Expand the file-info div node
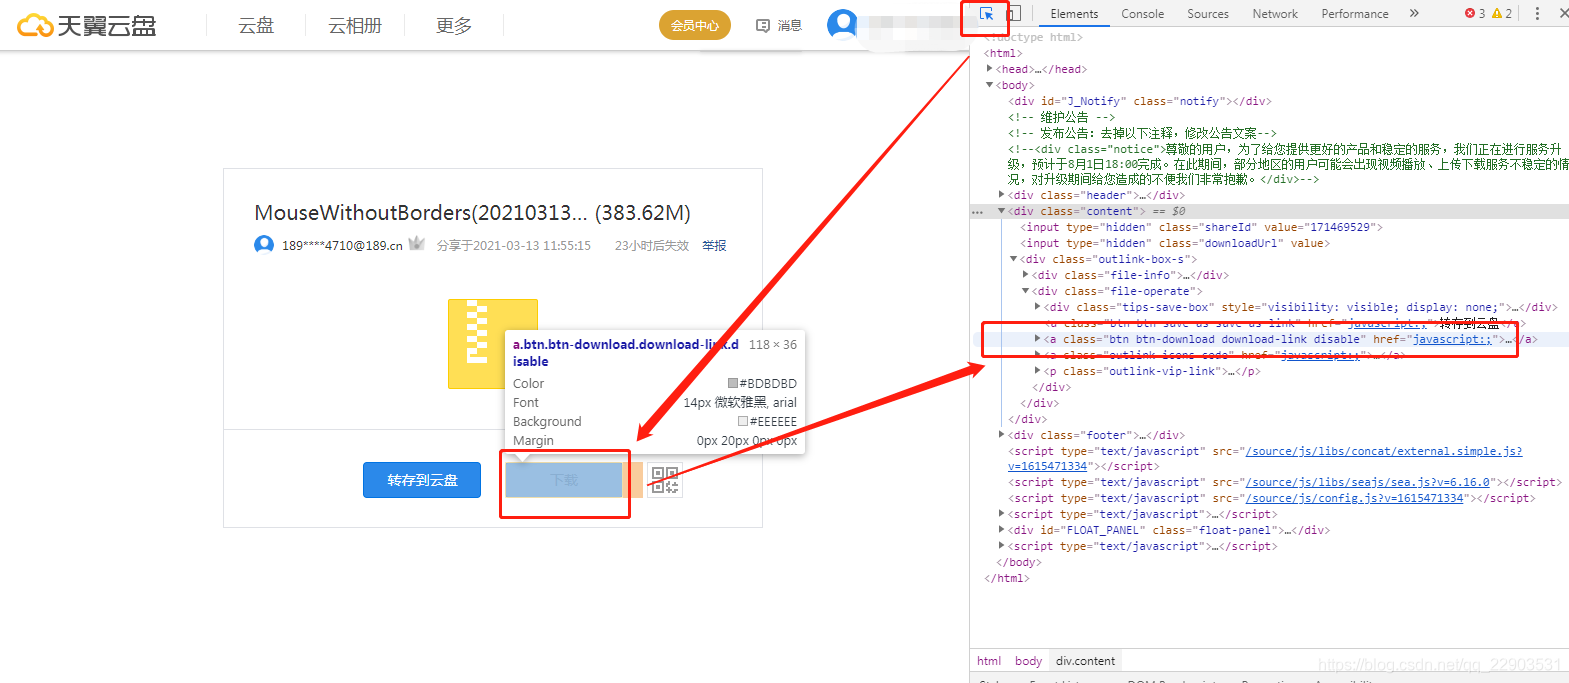Image resolution: width=1569 pixels, height=683 pixels. click(1026, 275)
